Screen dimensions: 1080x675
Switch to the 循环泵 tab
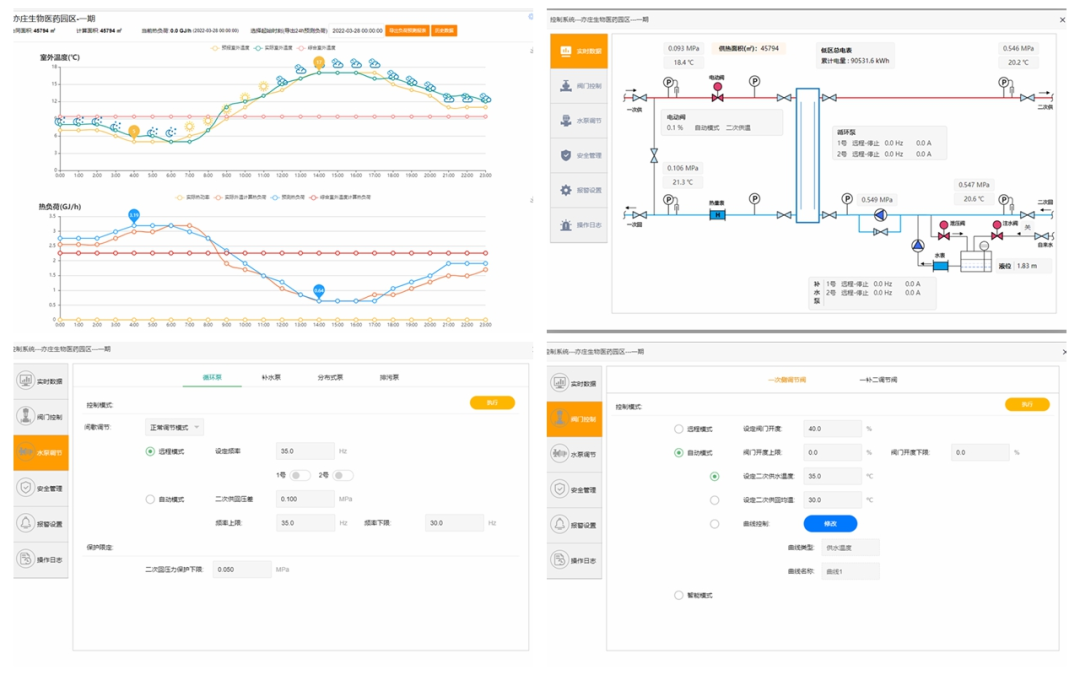pyautogui.click(x=211, y=377)
